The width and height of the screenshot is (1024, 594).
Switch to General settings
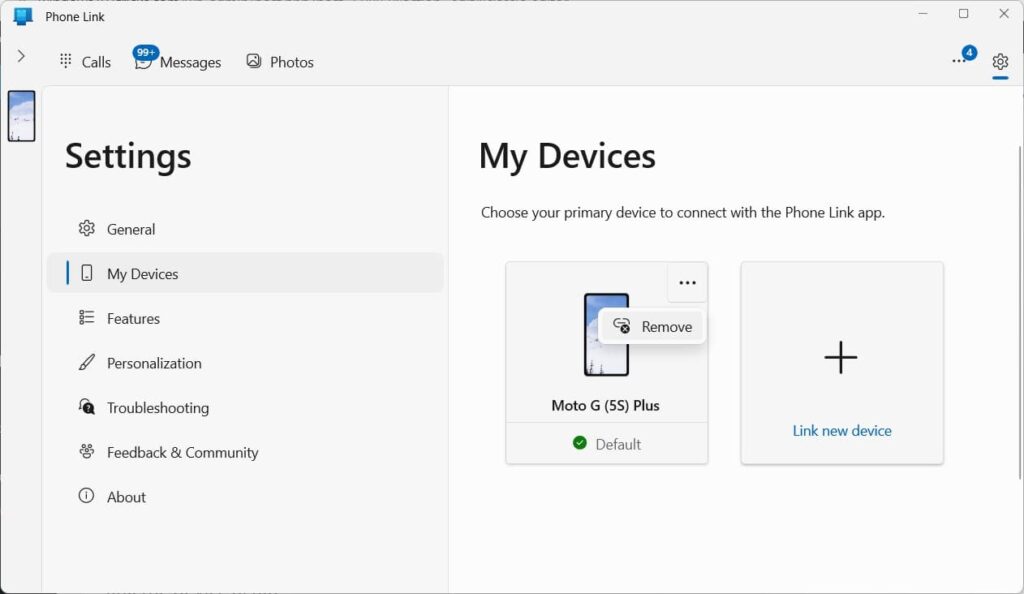130,229
